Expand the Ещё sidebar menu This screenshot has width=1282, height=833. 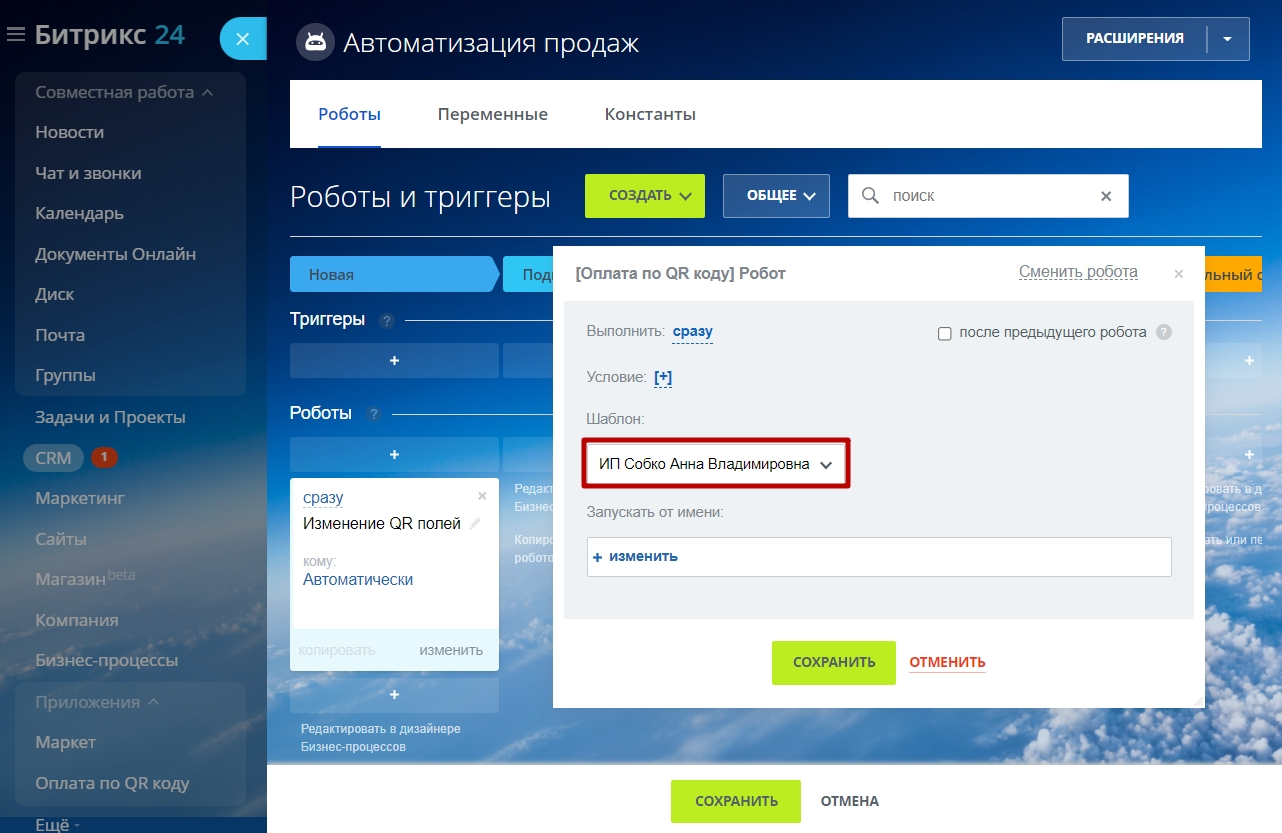tap(57, 825)
